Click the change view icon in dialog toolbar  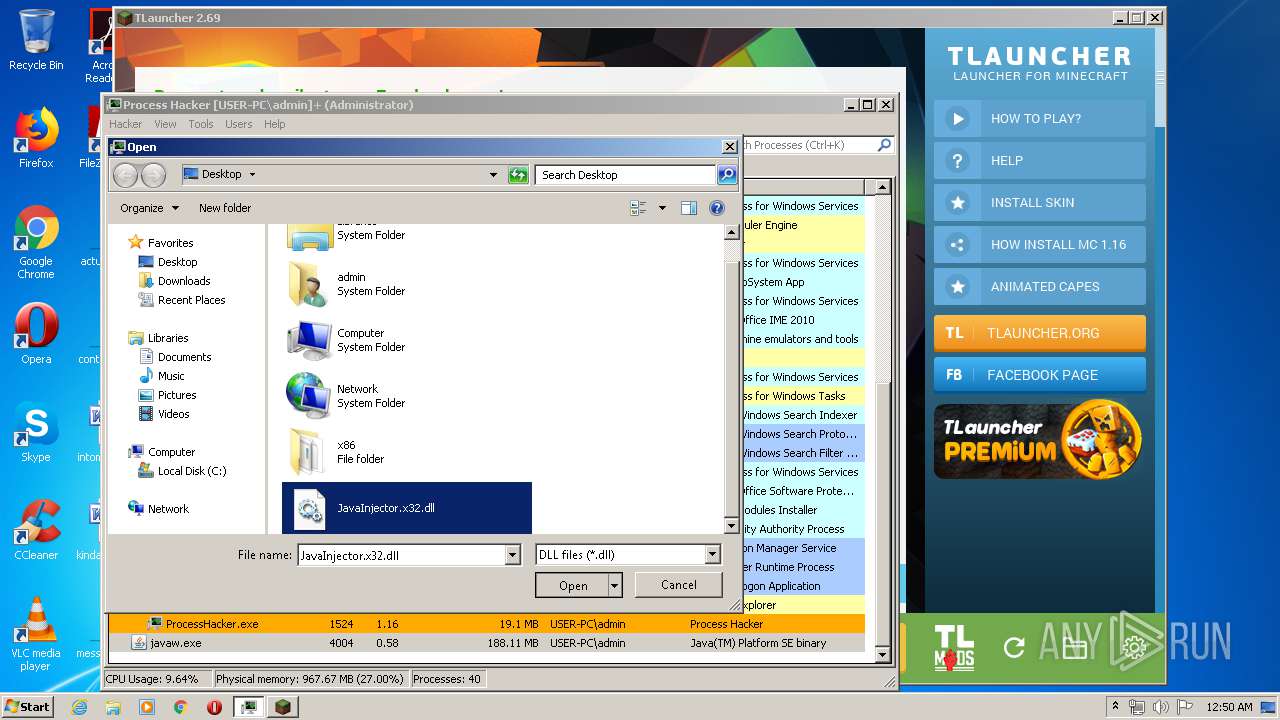coord(638,208)
